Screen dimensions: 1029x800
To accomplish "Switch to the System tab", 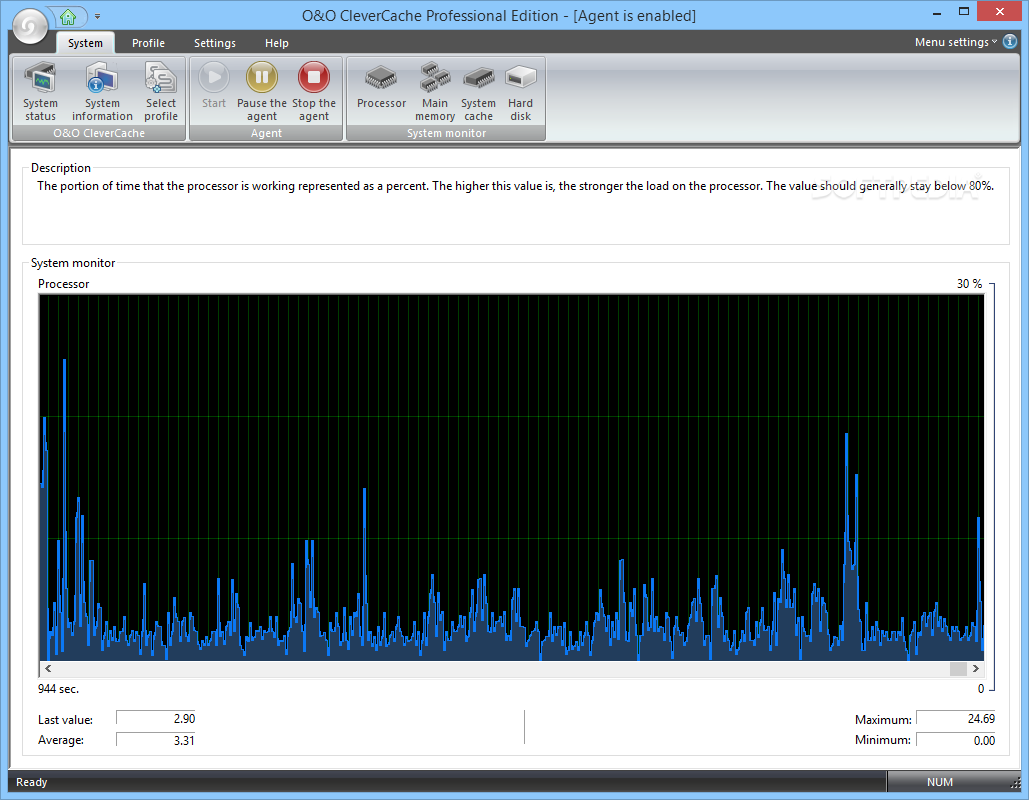I will coord(85,43).
